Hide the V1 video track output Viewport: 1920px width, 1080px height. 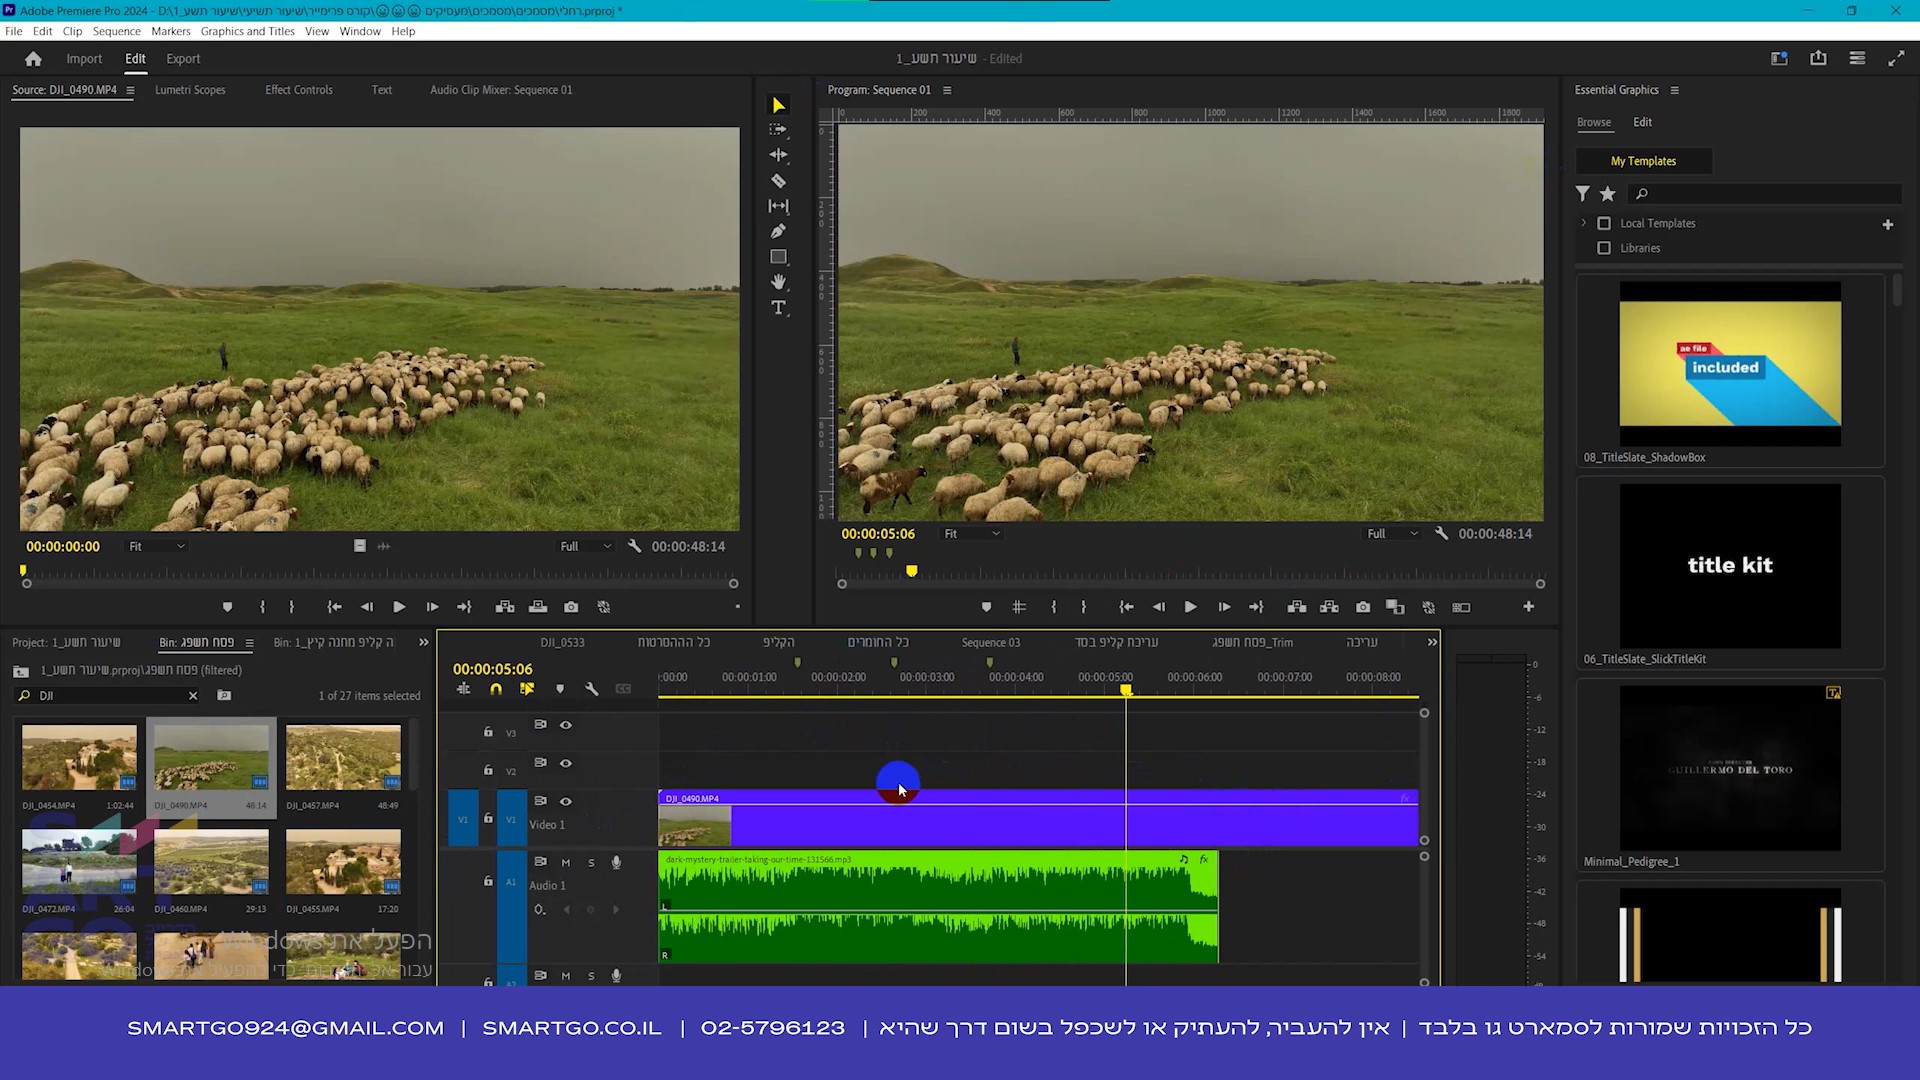[566, 801]
